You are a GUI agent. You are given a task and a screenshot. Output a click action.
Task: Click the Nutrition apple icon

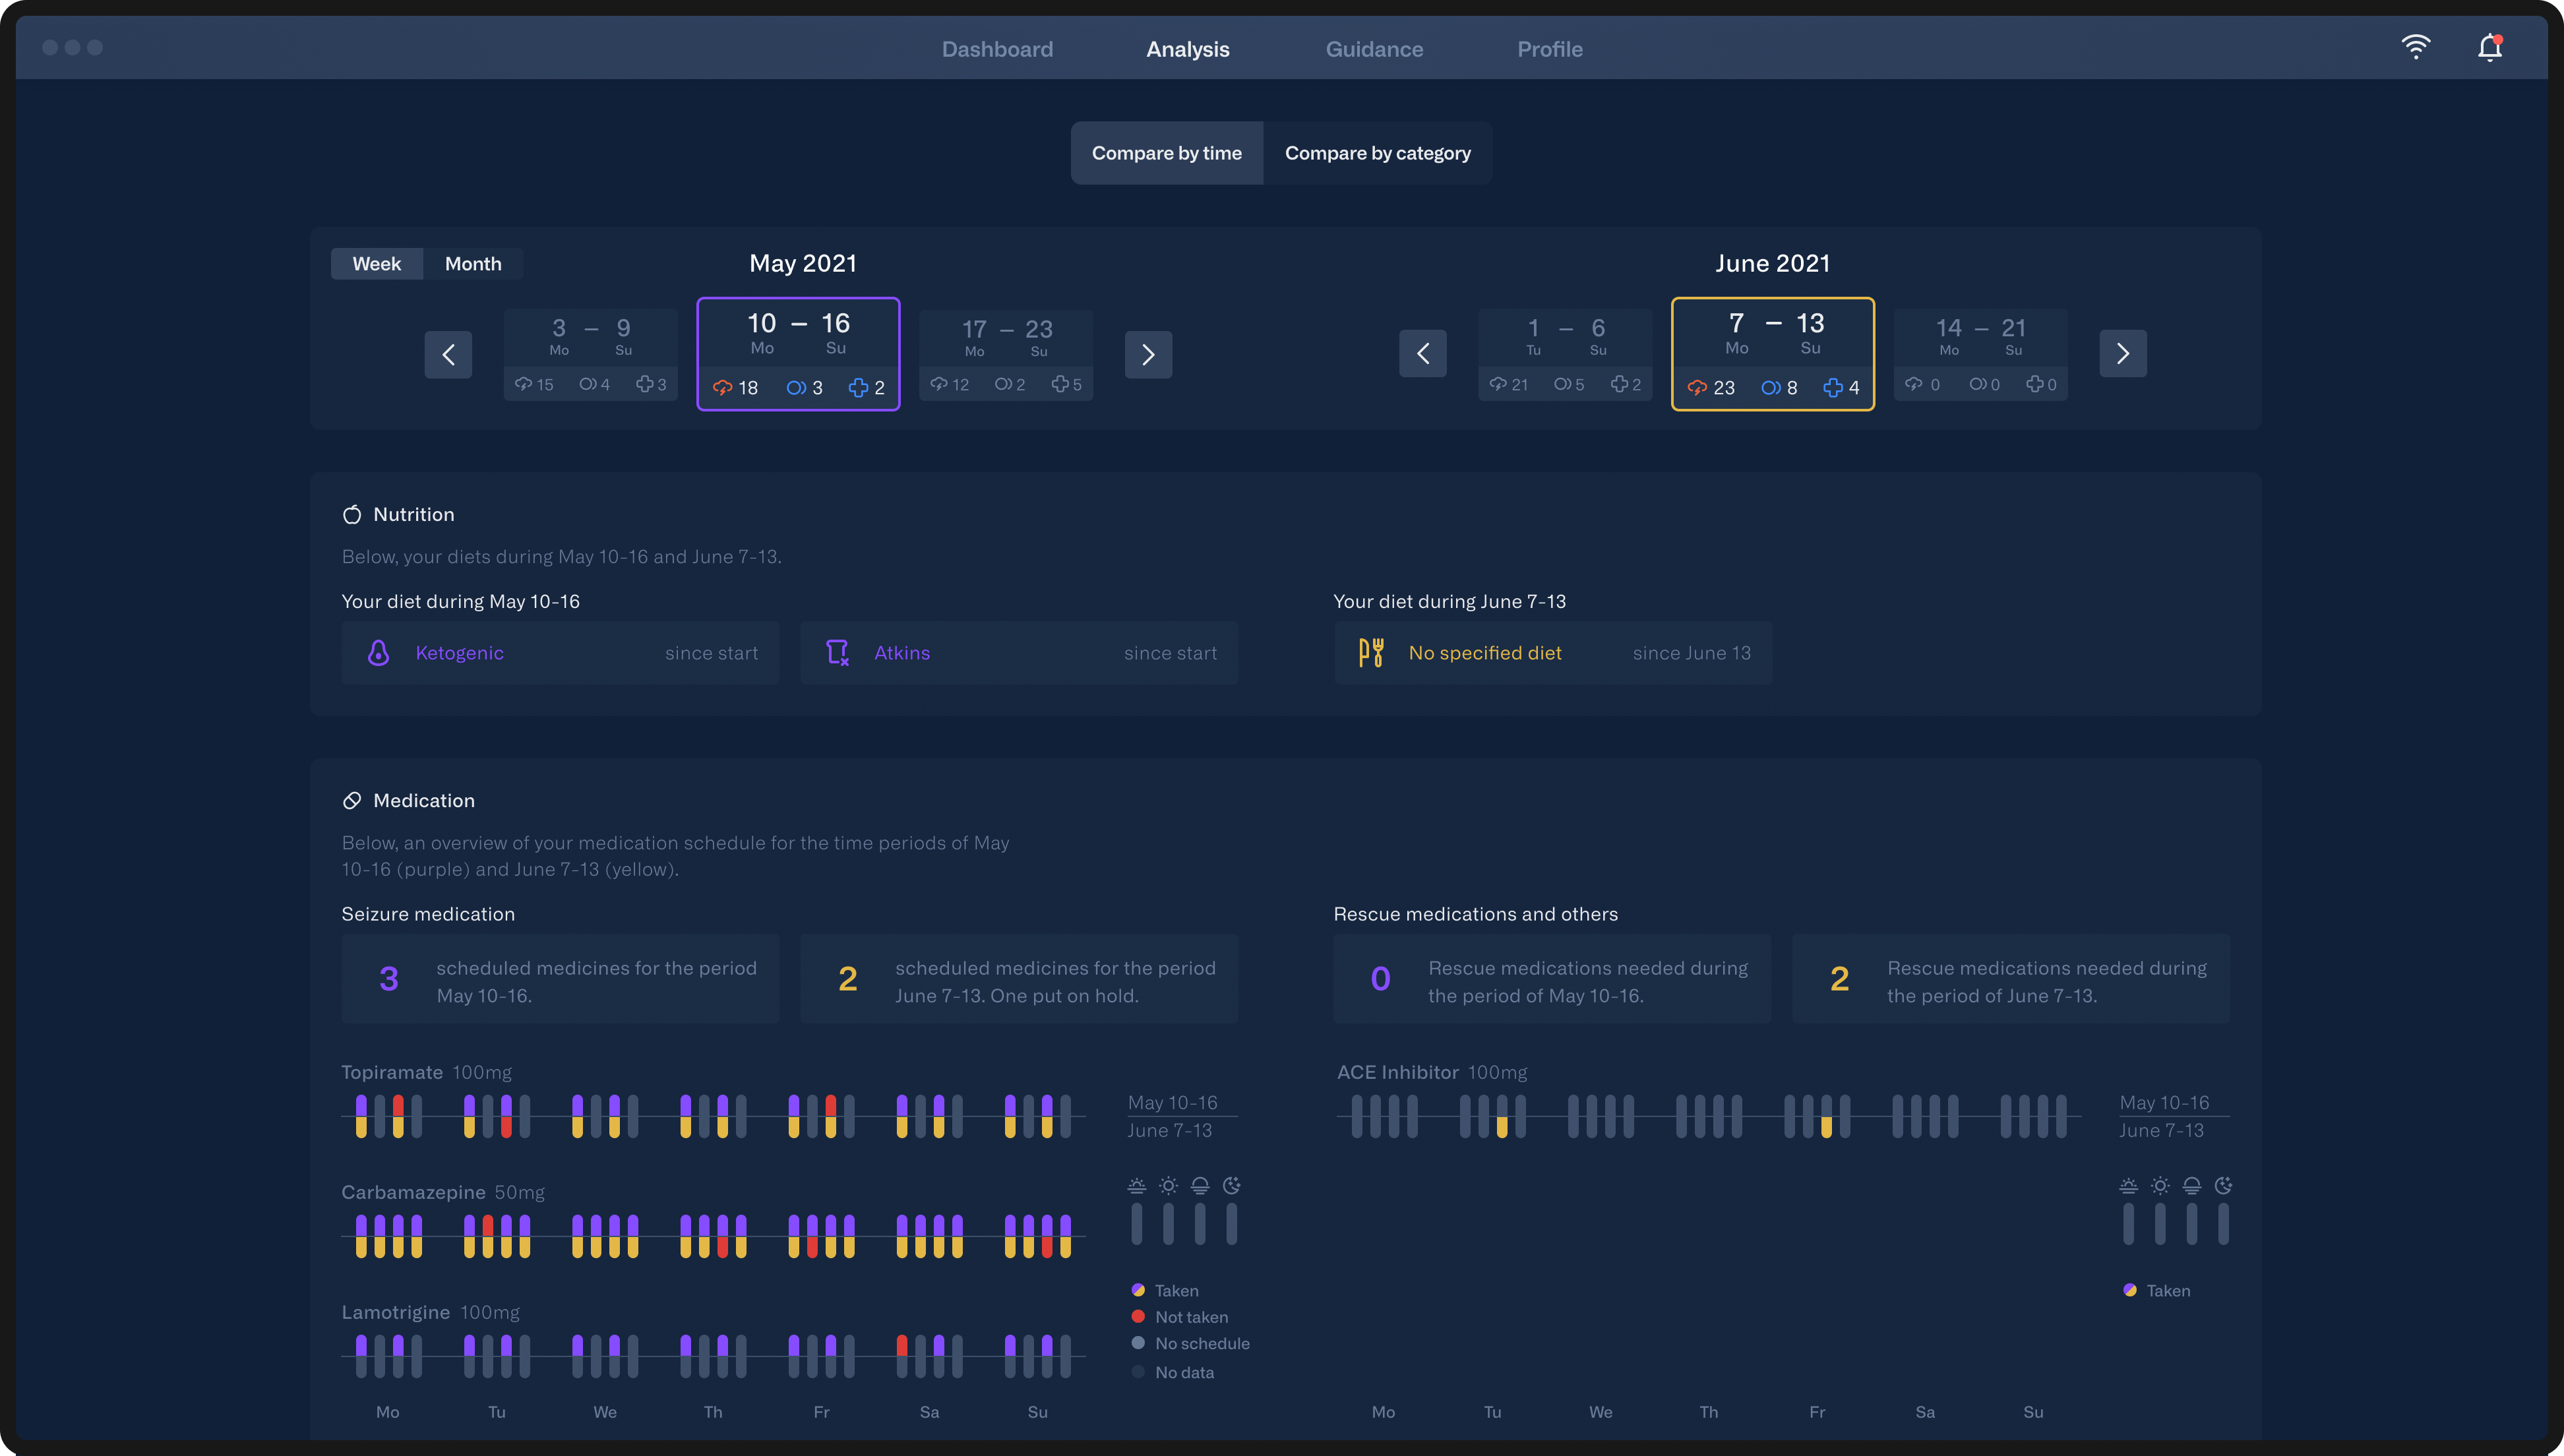[x=352, y=514]
